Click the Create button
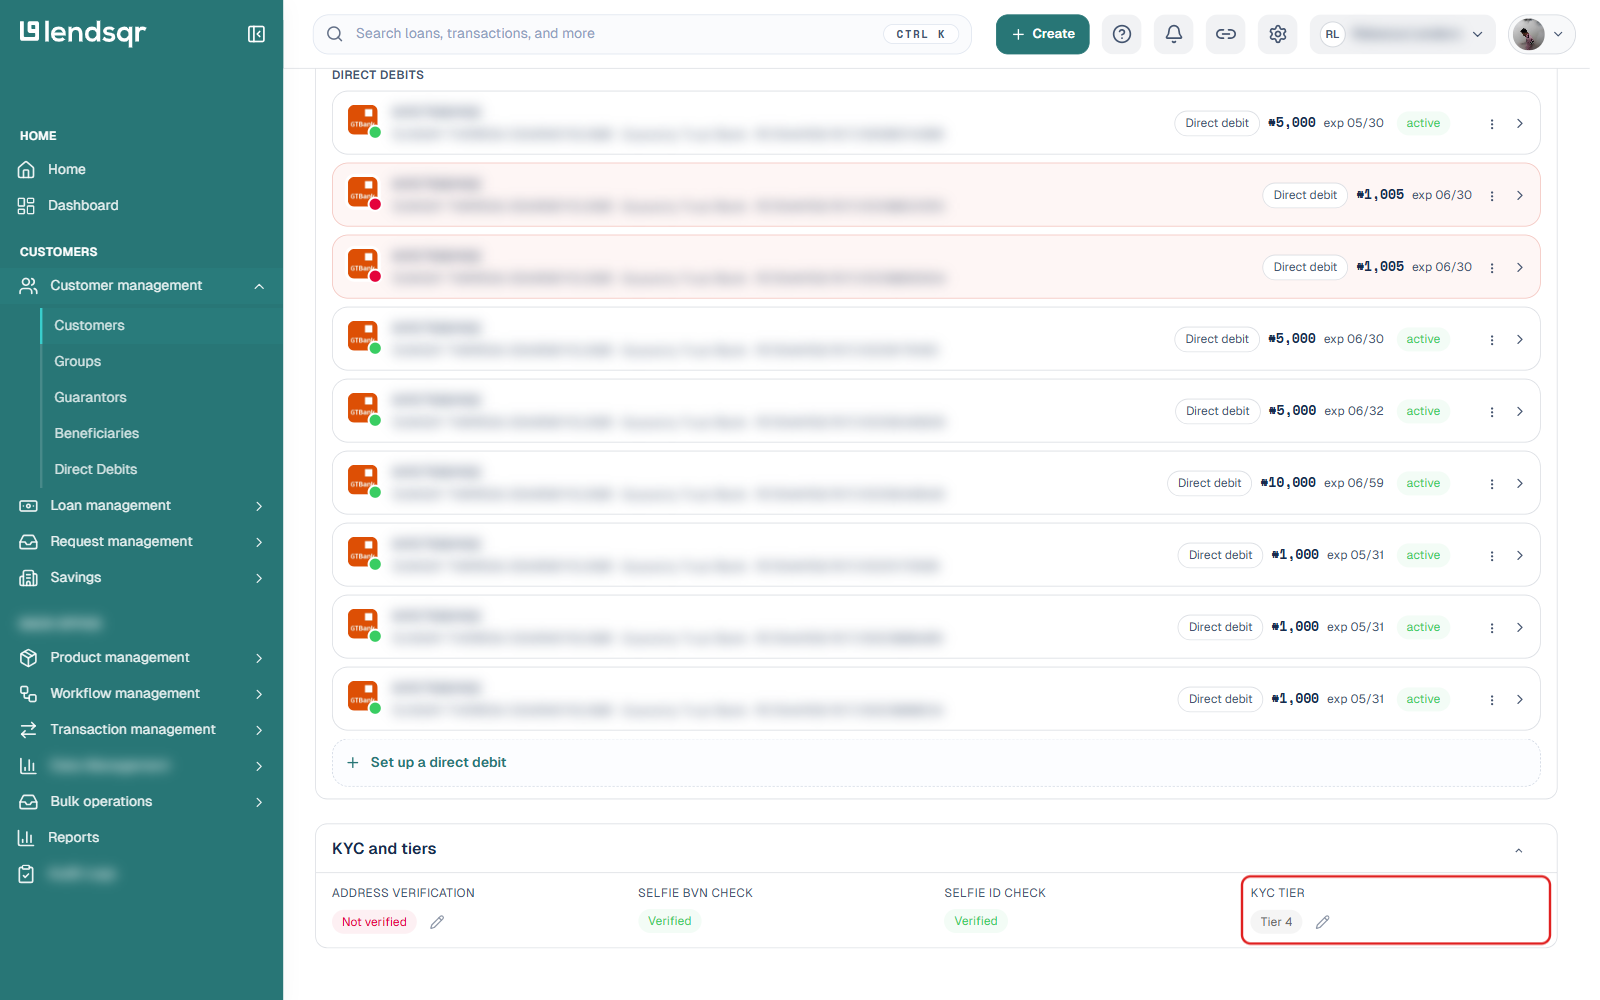This screenshot has width=1600, height=1000. tap(1042, 34)
